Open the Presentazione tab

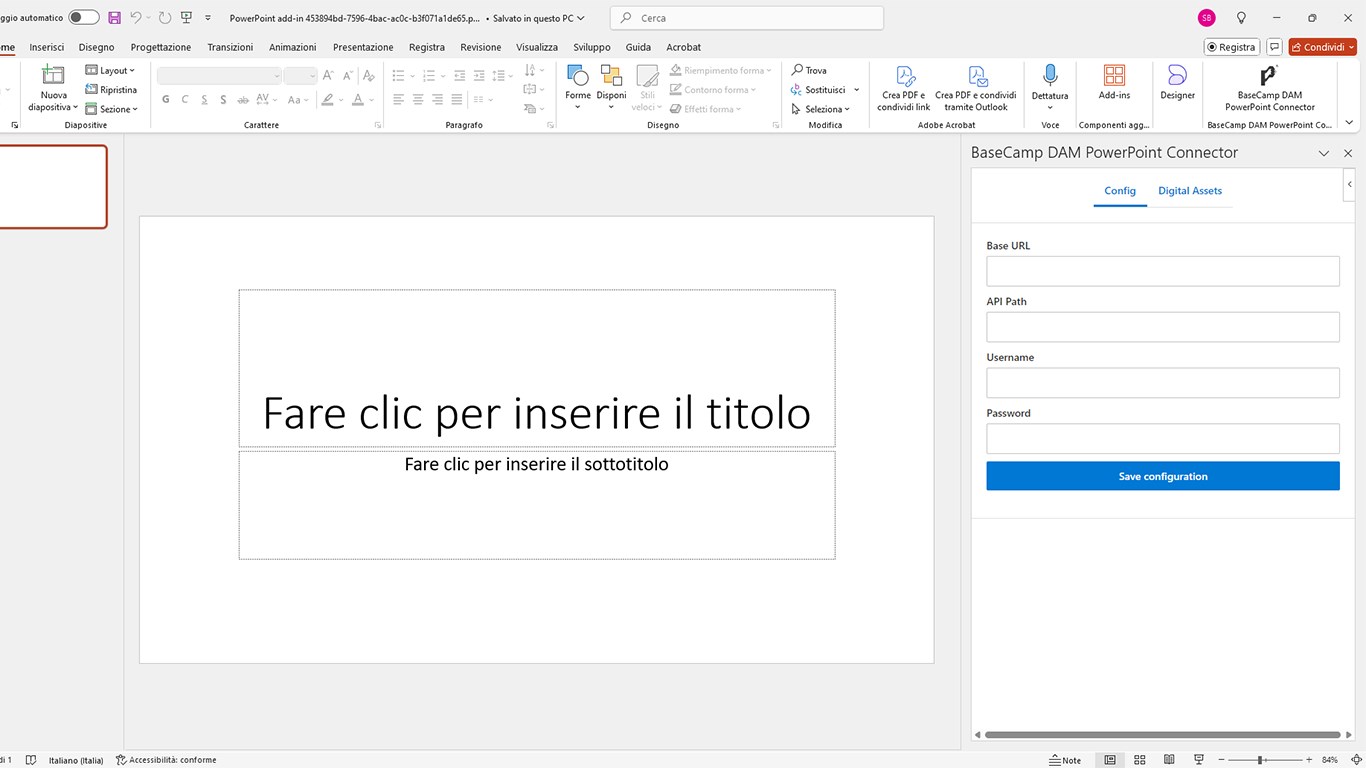(363, 47)
